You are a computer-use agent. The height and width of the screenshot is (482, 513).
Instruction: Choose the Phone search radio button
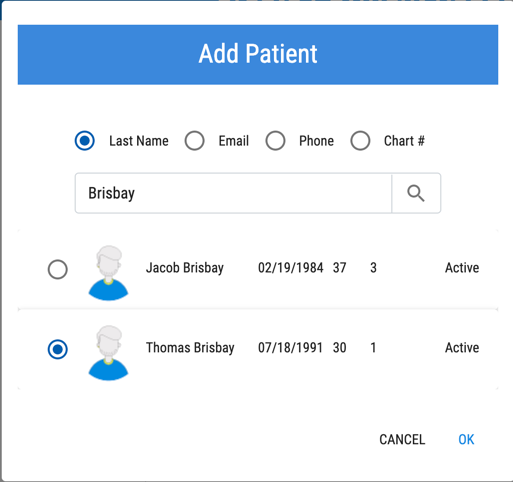[x=275, y=141]
